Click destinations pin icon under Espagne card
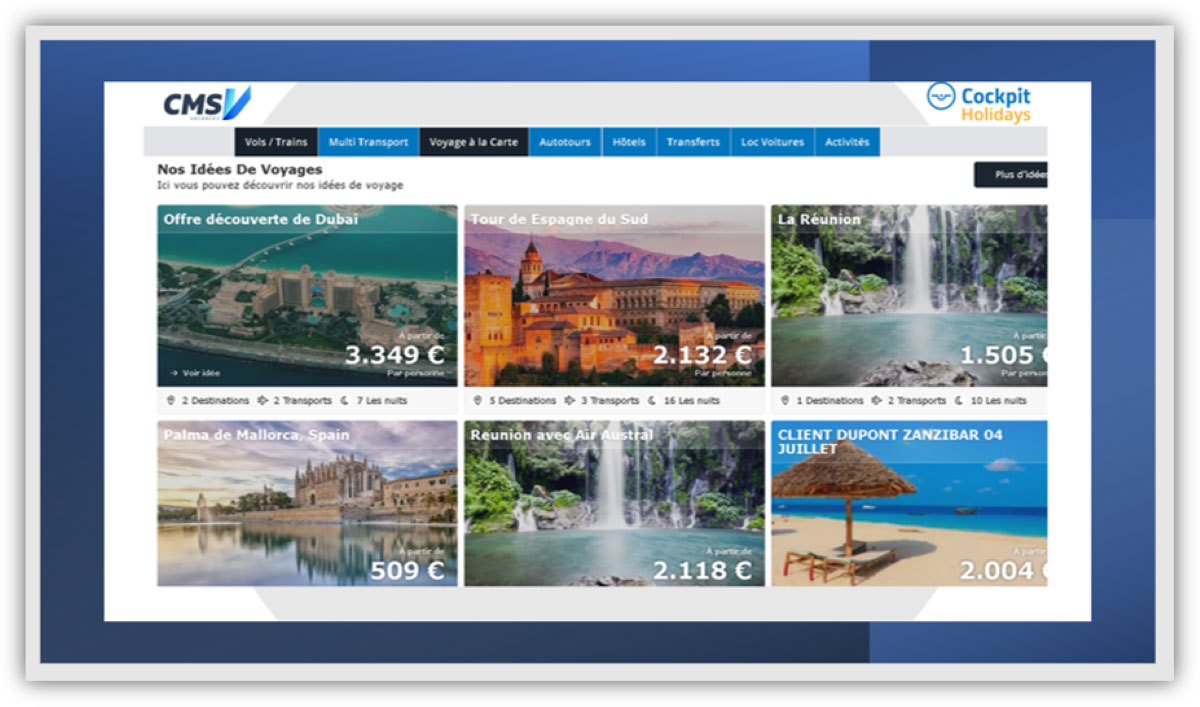This screenshot has height=707, width=1200. tap(478, 400)
